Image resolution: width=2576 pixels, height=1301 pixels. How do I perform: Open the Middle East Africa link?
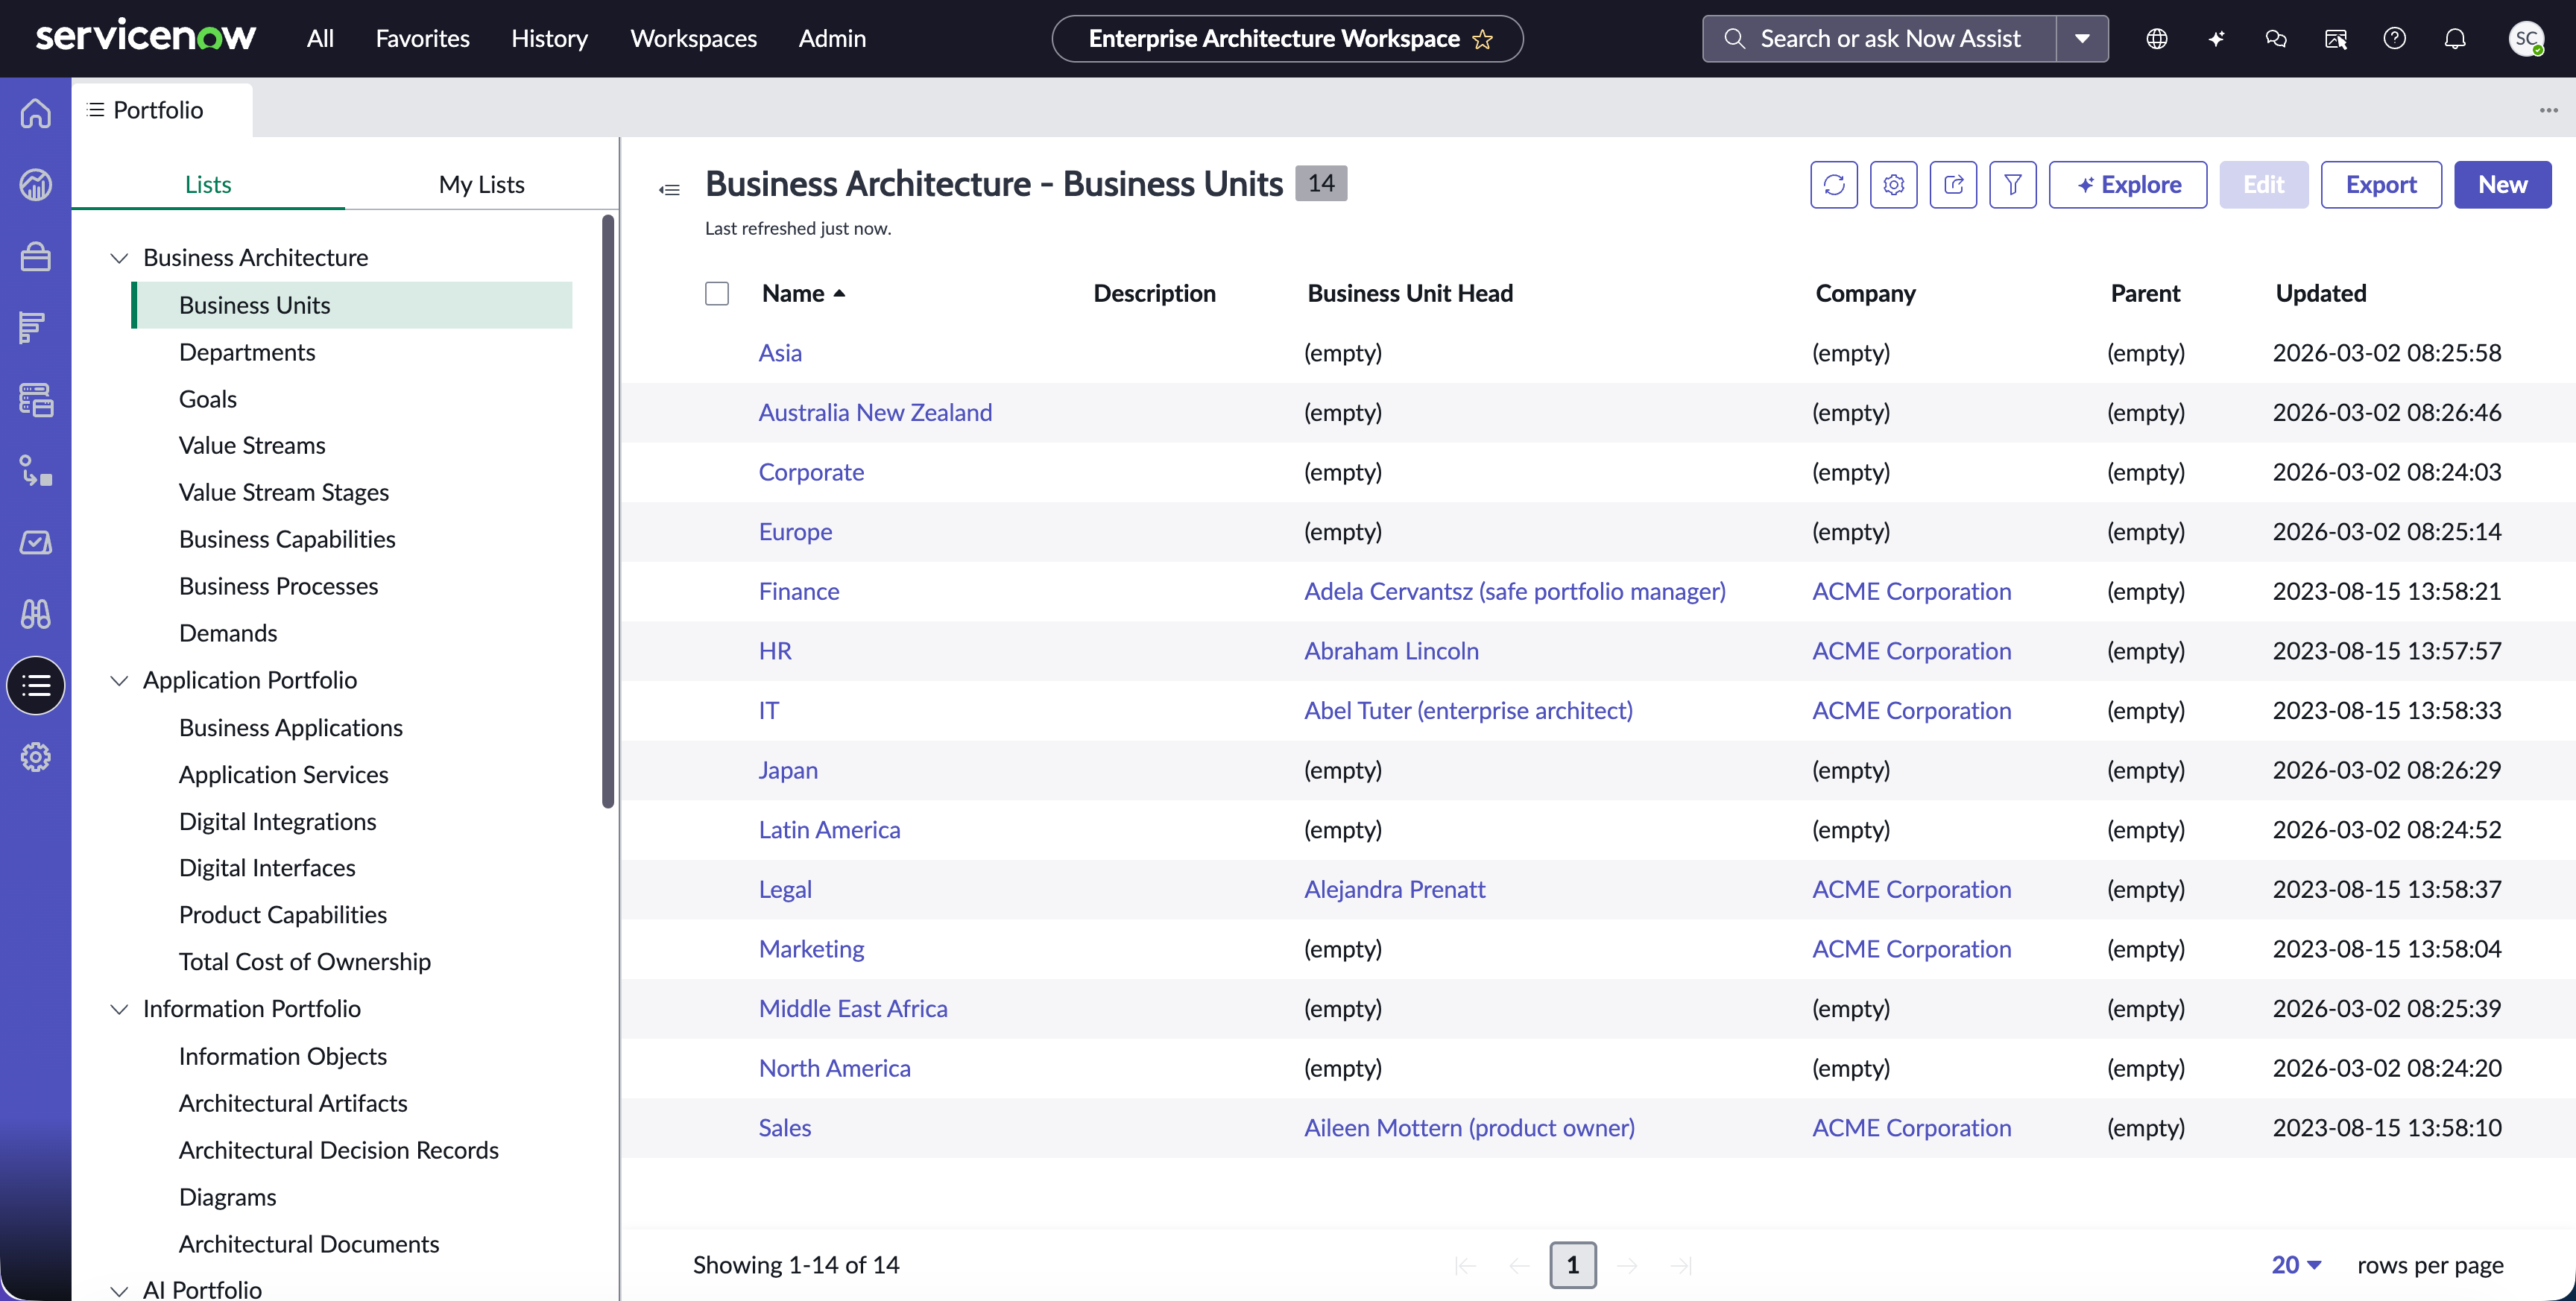(853, 1008)
